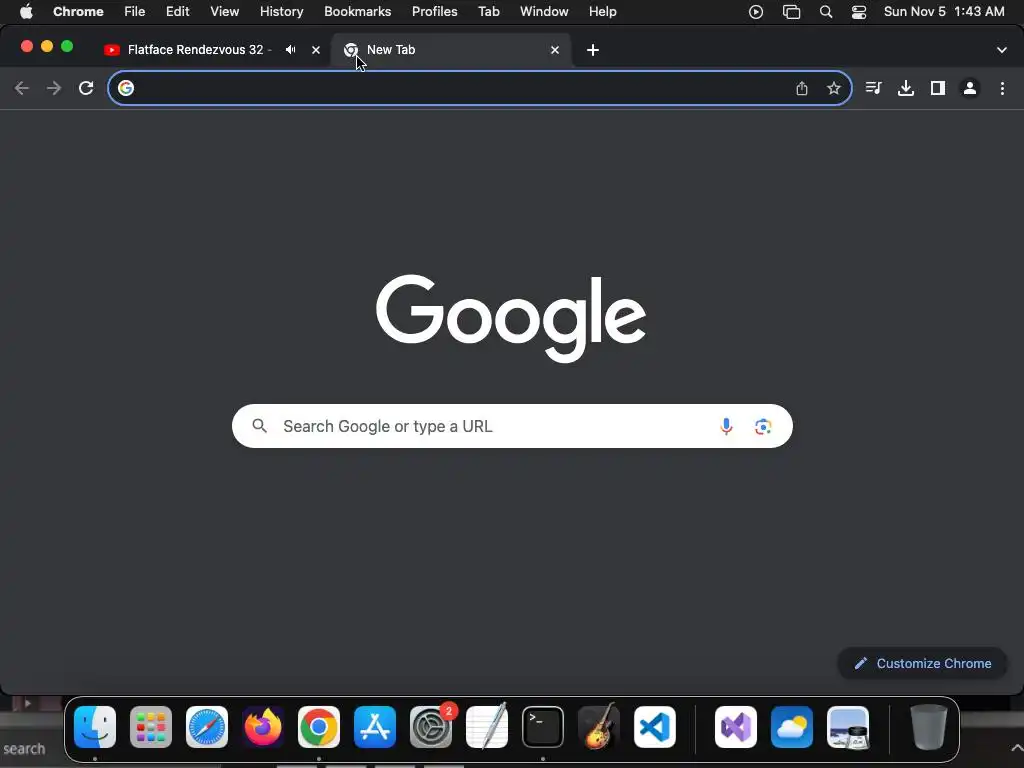Open the Tab menu
This screenshot has height=768, width=1024.
pos(488,12)
